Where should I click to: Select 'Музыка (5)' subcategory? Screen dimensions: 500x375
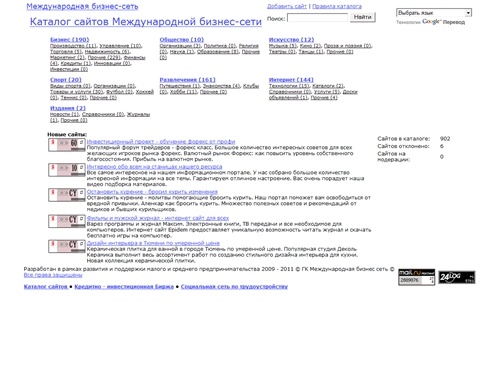283,46
